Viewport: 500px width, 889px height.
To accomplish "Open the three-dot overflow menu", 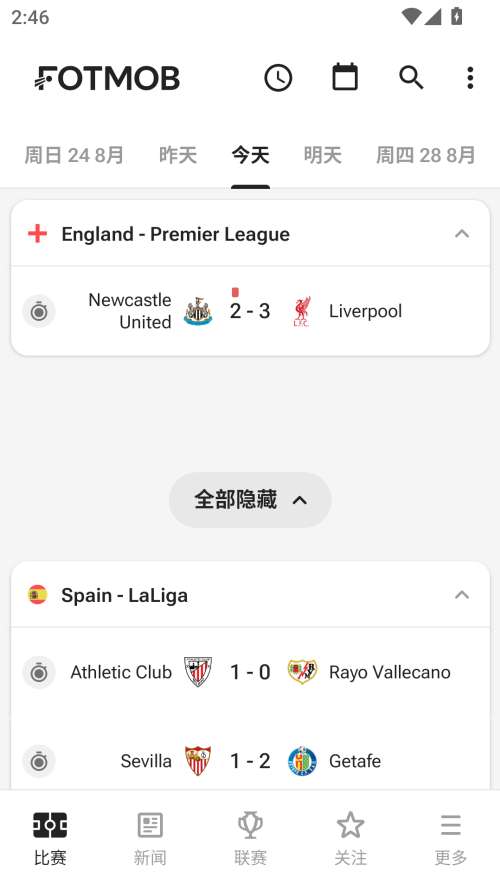I will point(470,78).
